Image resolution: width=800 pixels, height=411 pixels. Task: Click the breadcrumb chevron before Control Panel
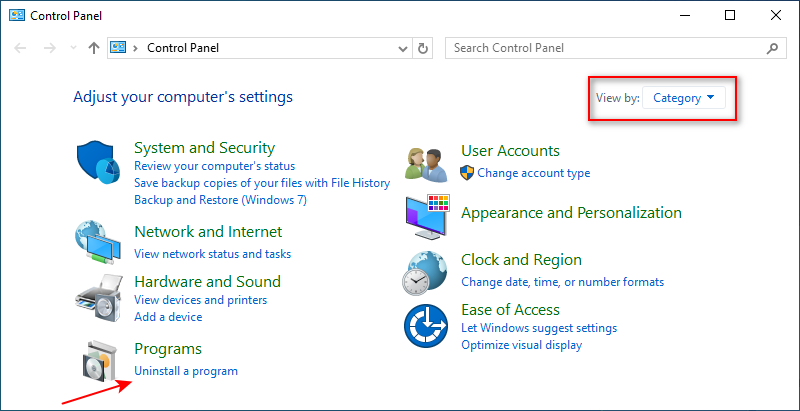click(x=135, y=48)
